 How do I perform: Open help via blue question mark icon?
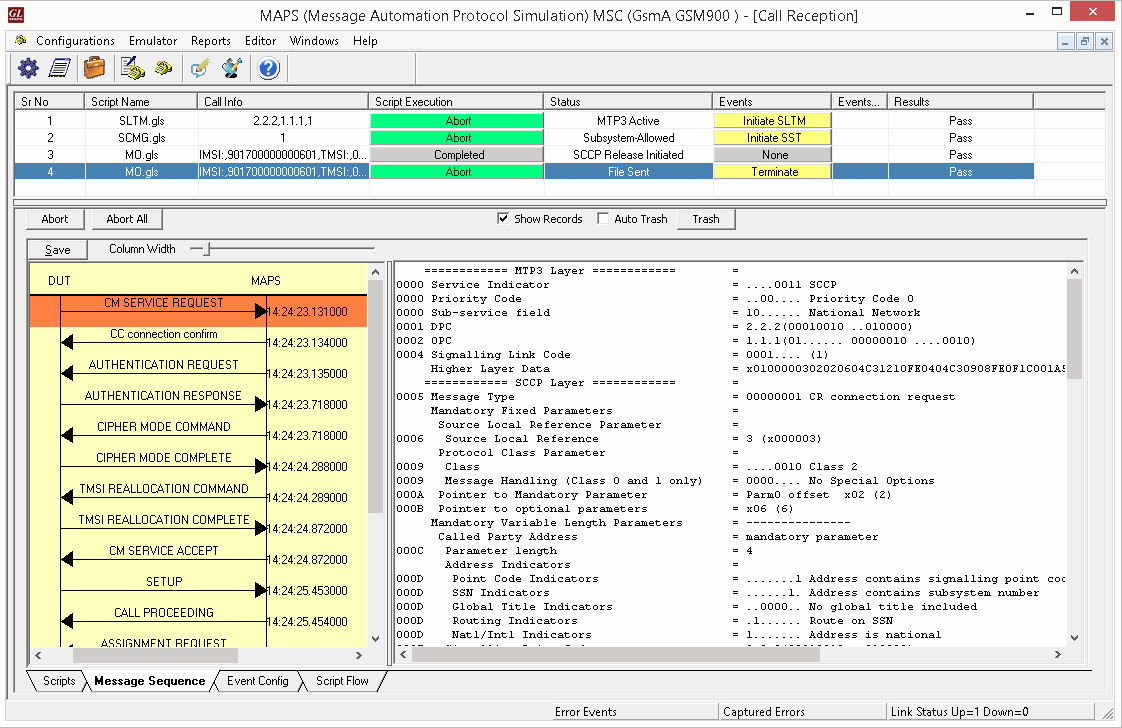click(x=268, y=69)
